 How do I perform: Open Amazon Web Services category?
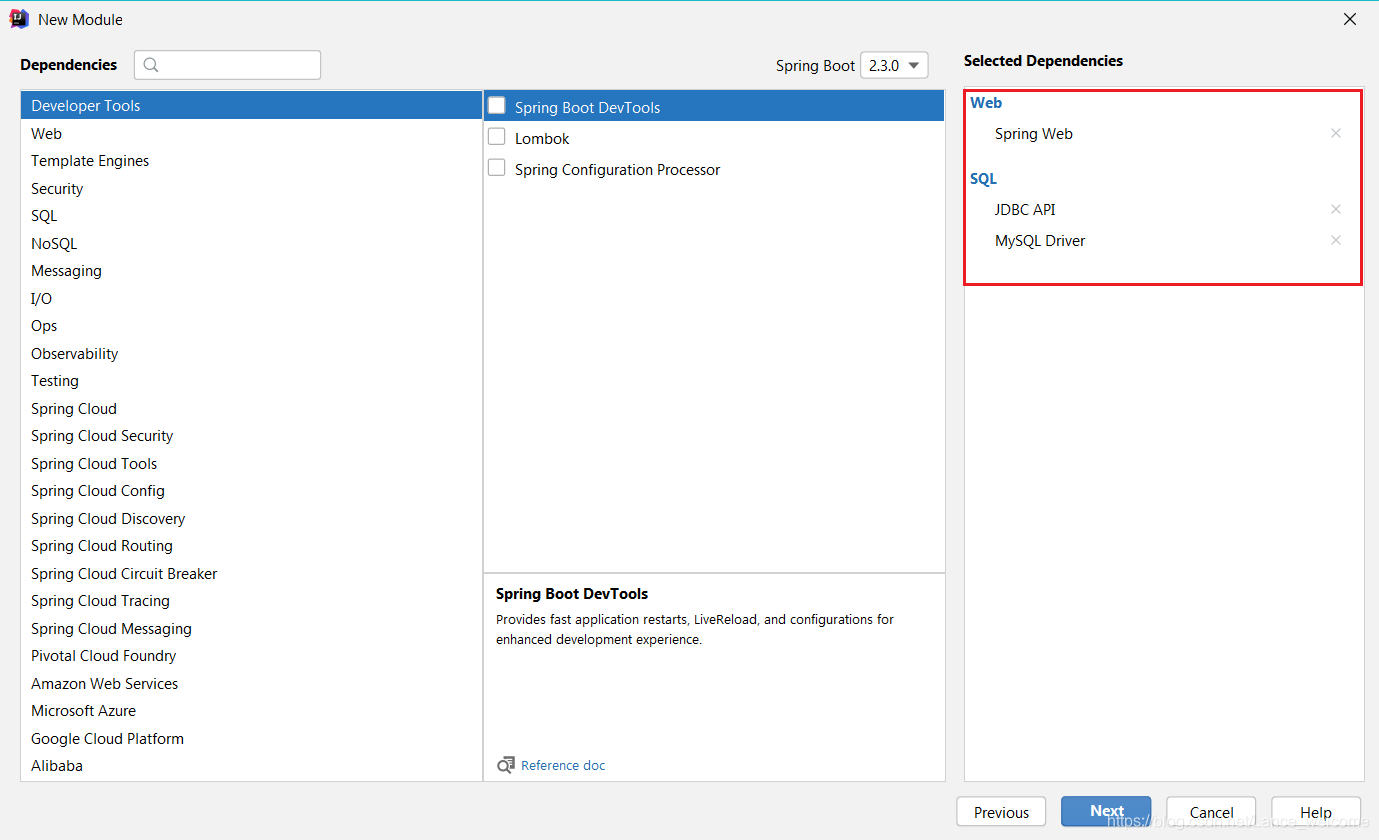pos(251,683)
